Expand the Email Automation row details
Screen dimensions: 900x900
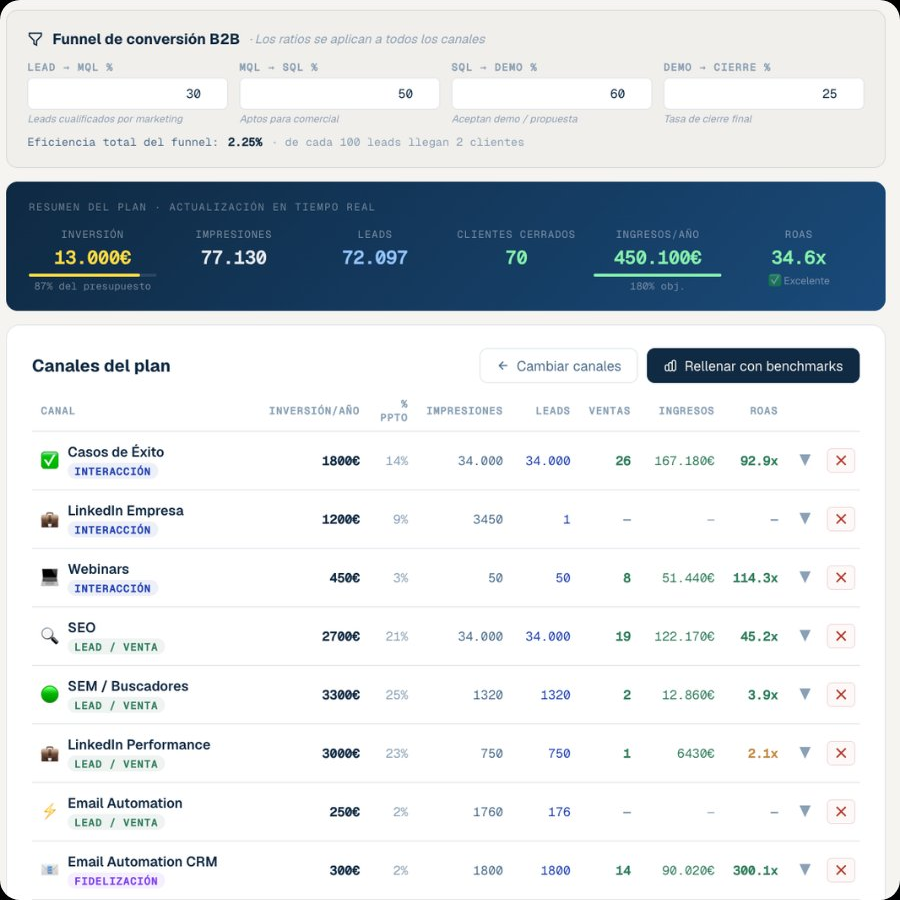(x=805, y=811)
